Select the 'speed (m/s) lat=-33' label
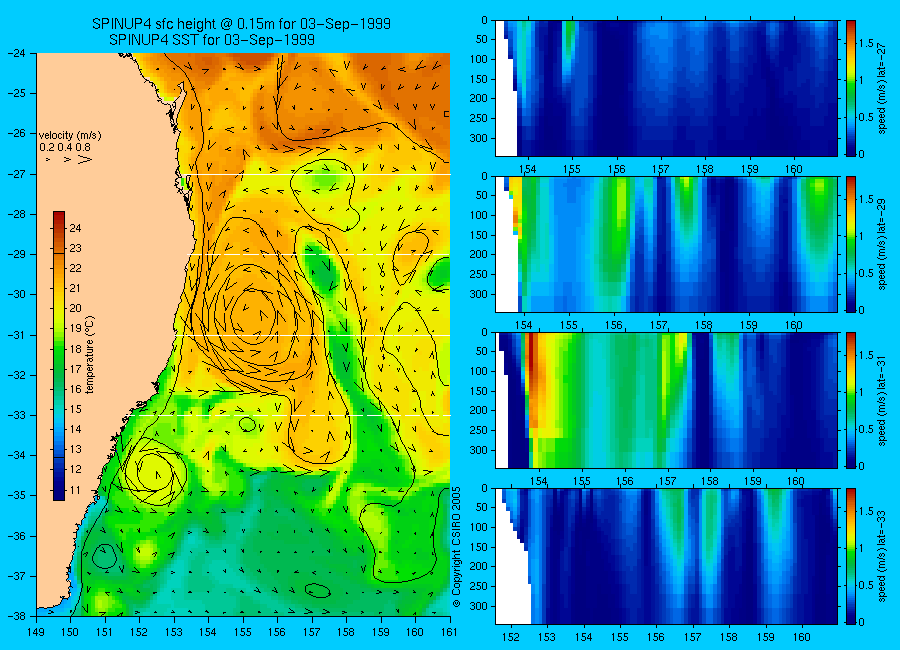The height and width of the screenshot is (650, 900). pos(882,556)
